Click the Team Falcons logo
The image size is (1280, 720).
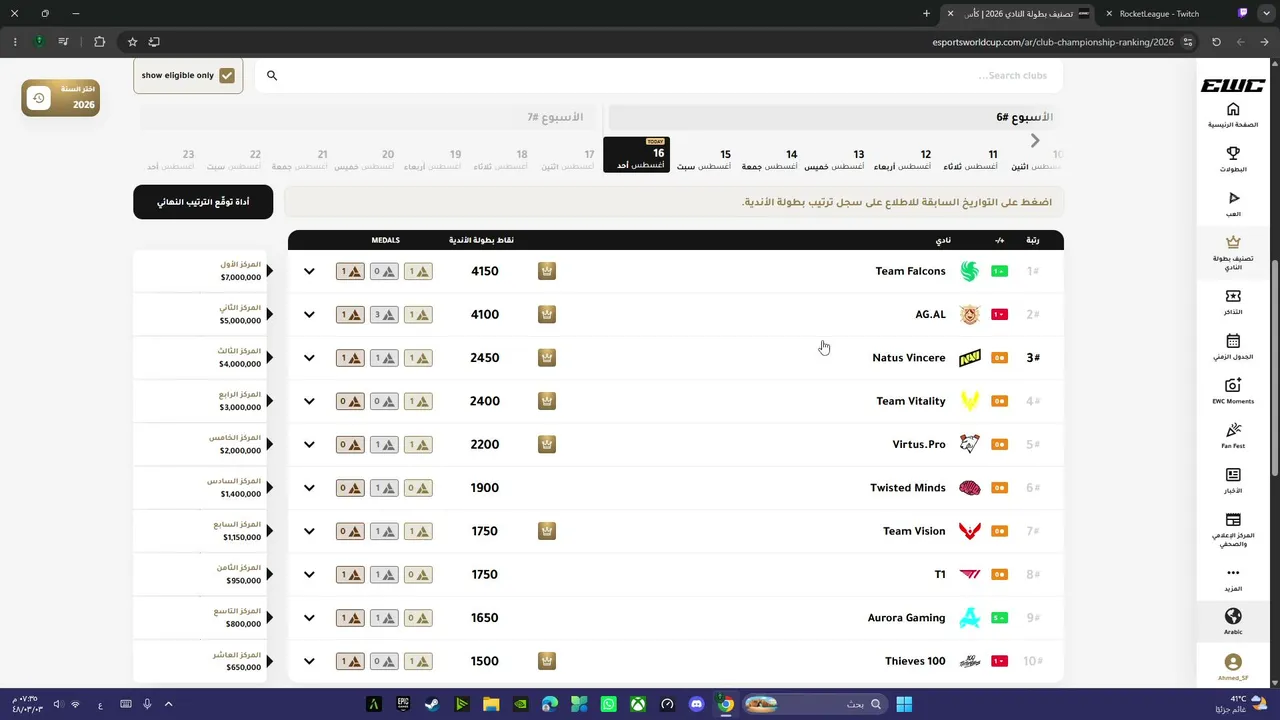[x=969, y=271]
